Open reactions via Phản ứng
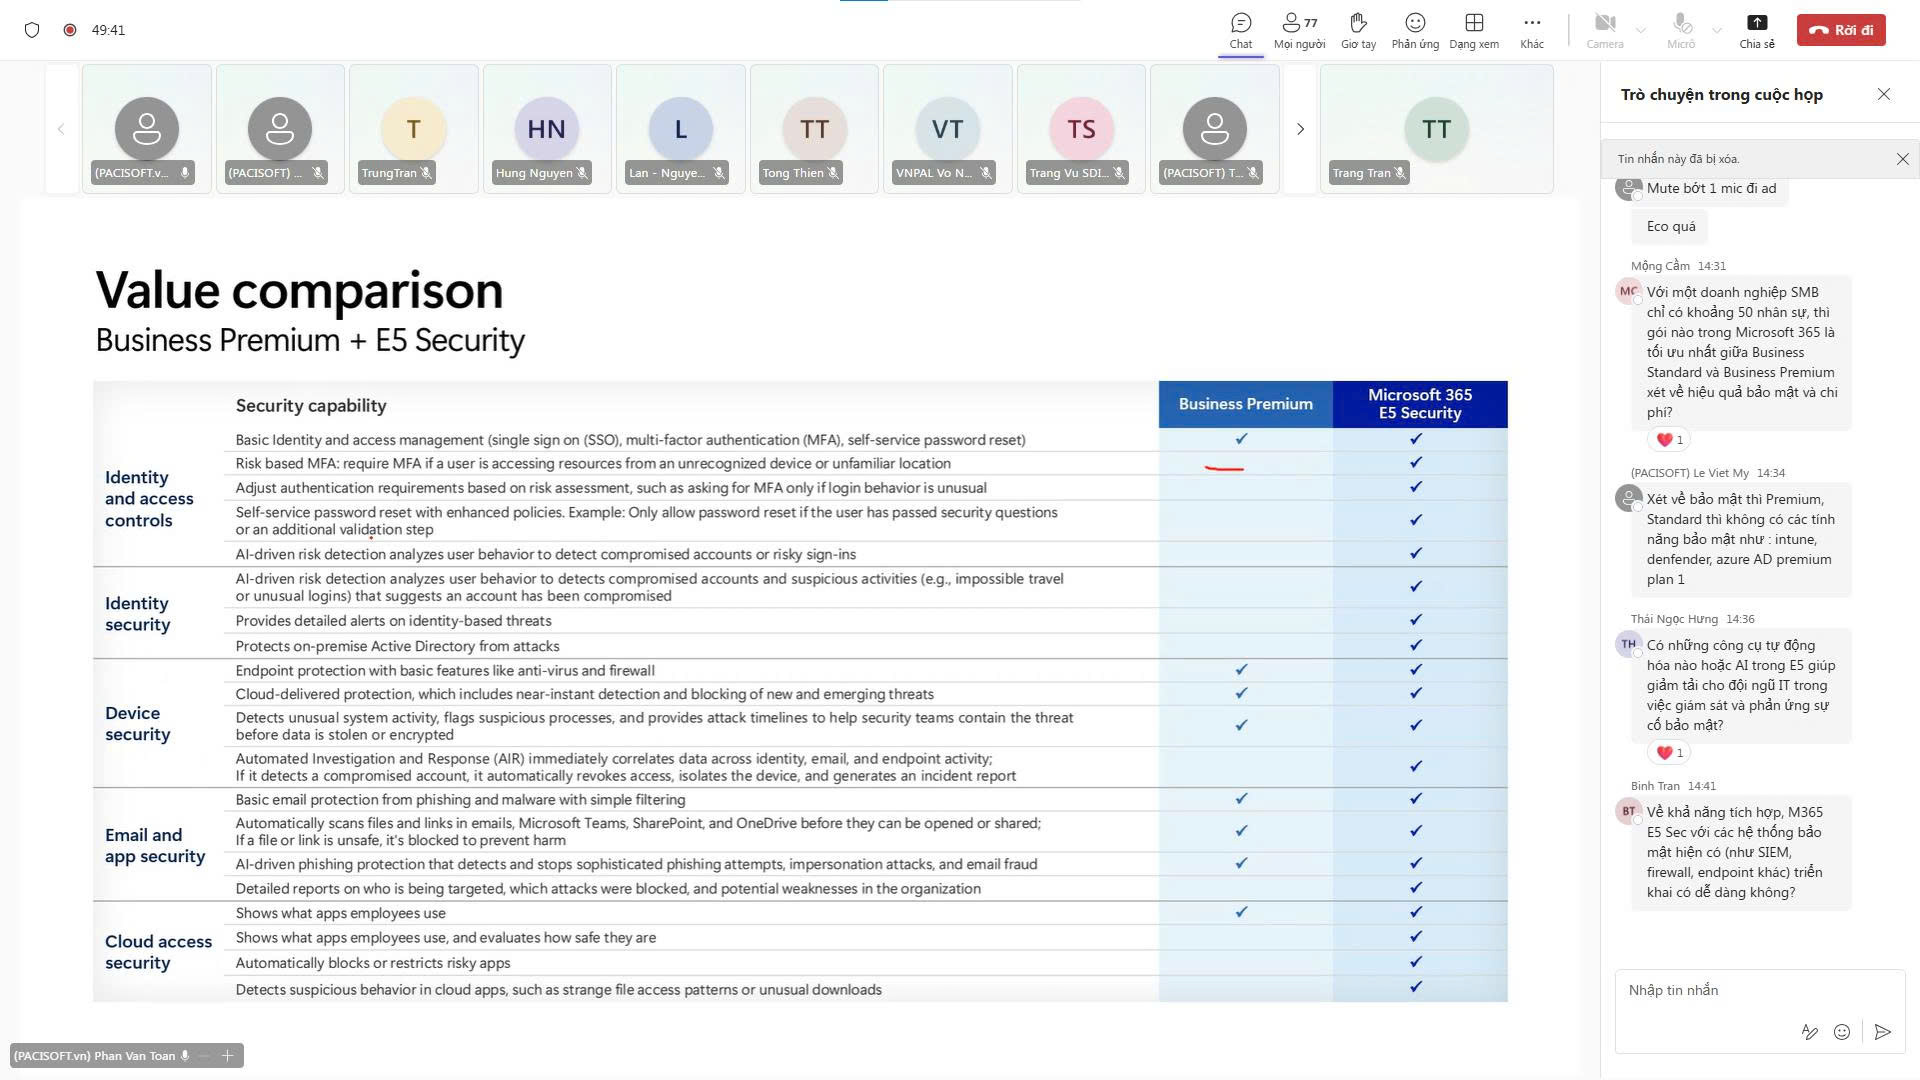This screenshot has height=1080, width=1920. 1415,30
